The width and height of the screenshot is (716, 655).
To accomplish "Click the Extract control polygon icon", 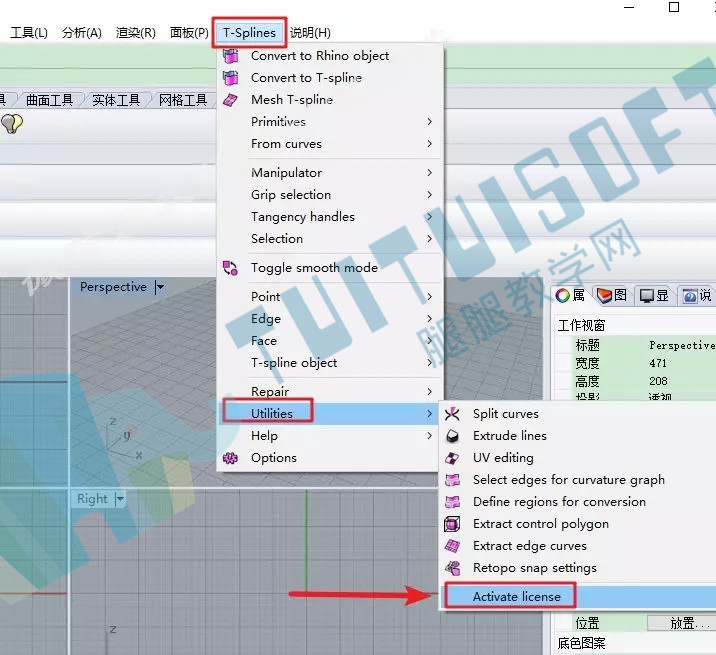I will click(452, 524).
